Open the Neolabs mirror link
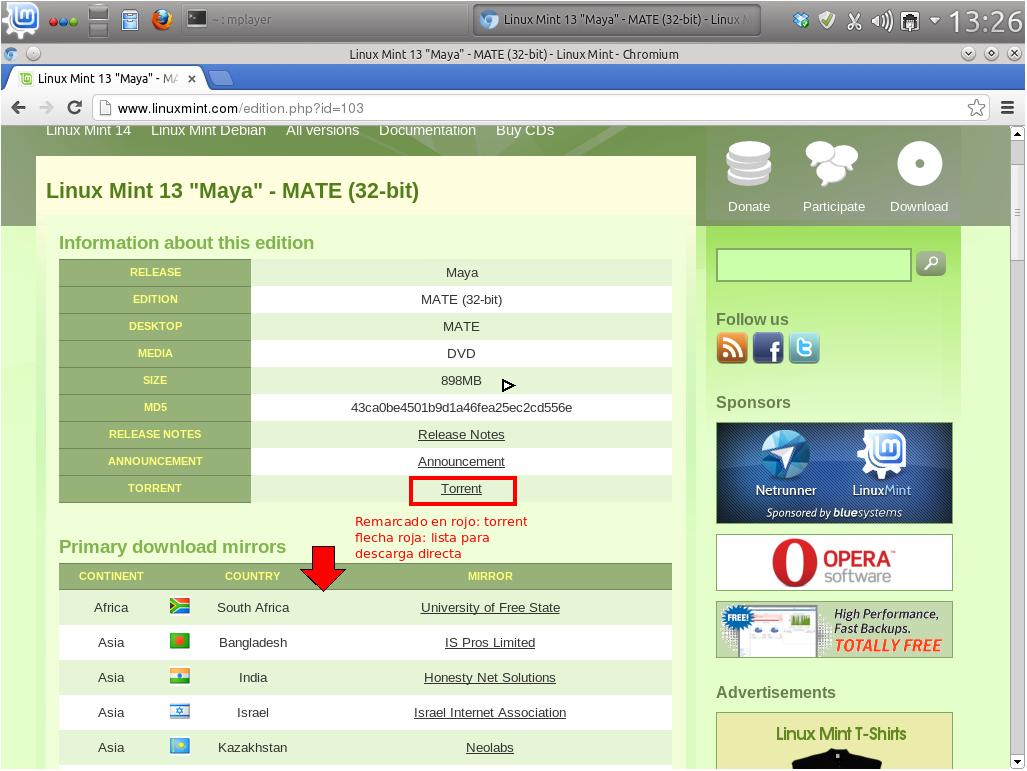Viewport: 1027px width, 771px height. point(490,747)
